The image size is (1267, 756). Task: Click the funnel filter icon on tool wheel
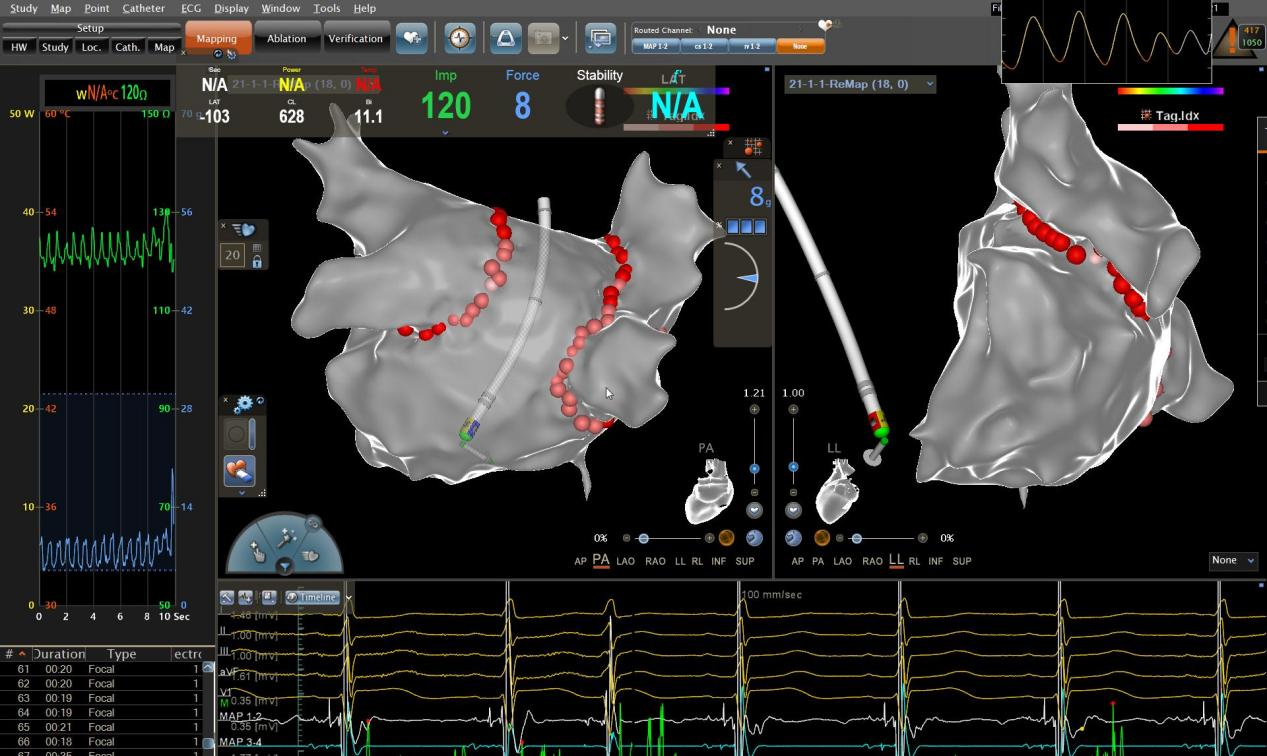(x=285, y=566)
